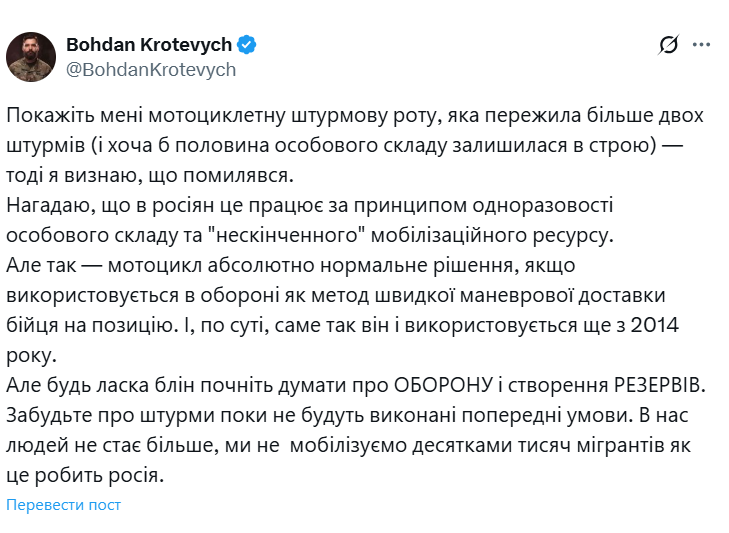The image size is (729, 533).
Task: Click the year '2014' in the post
Action: (x=655, y=325)
